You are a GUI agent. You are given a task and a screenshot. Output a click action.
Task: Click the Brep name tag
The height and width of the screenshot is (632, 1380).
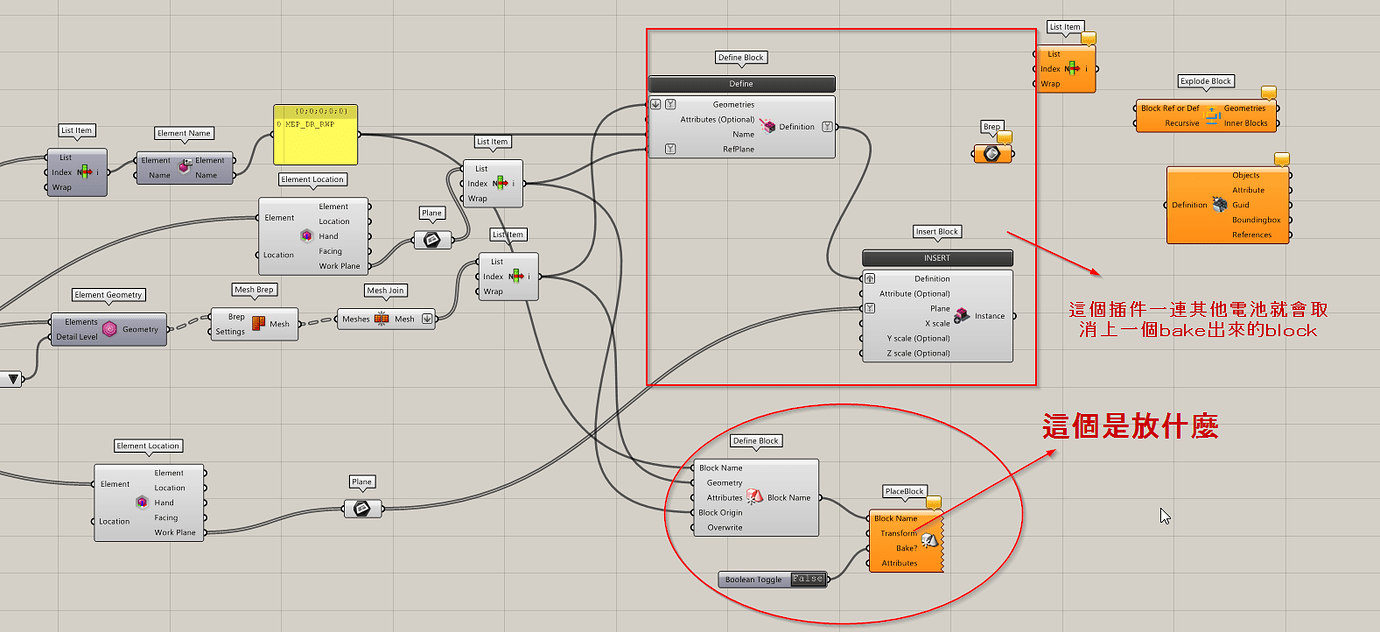(x=992, y=127)
